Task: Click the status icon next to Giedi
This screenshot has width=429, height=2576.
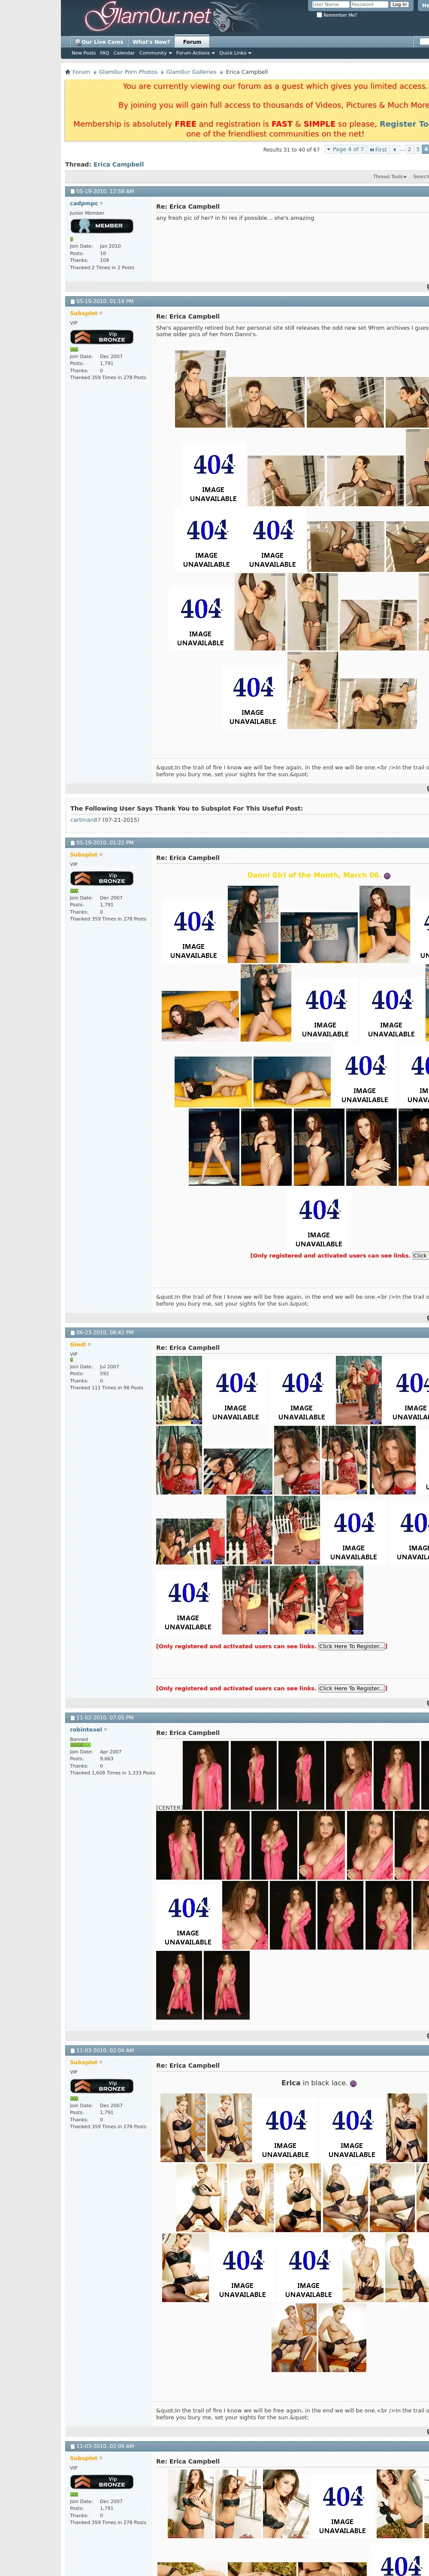Action: point(89,1344)
